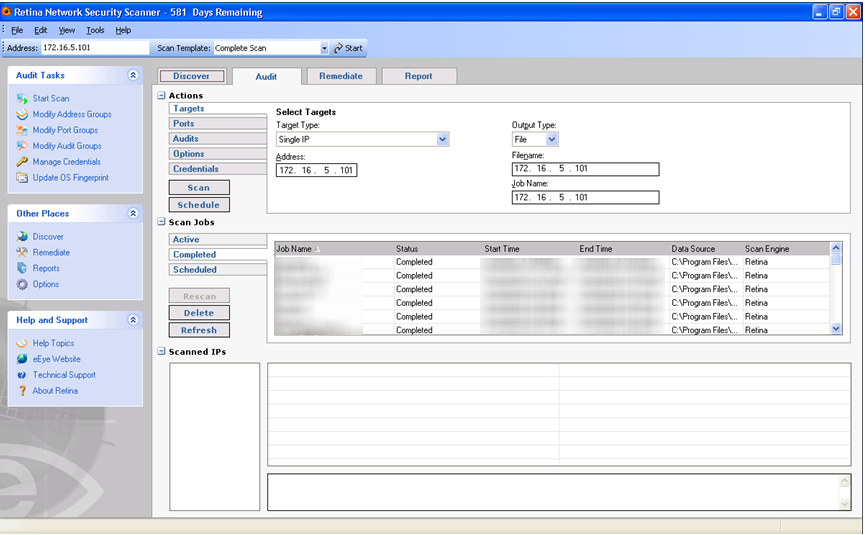The width and height of the screenshot is (865, 535).
Task: Click the Delete button
Action: pos(199,313)
